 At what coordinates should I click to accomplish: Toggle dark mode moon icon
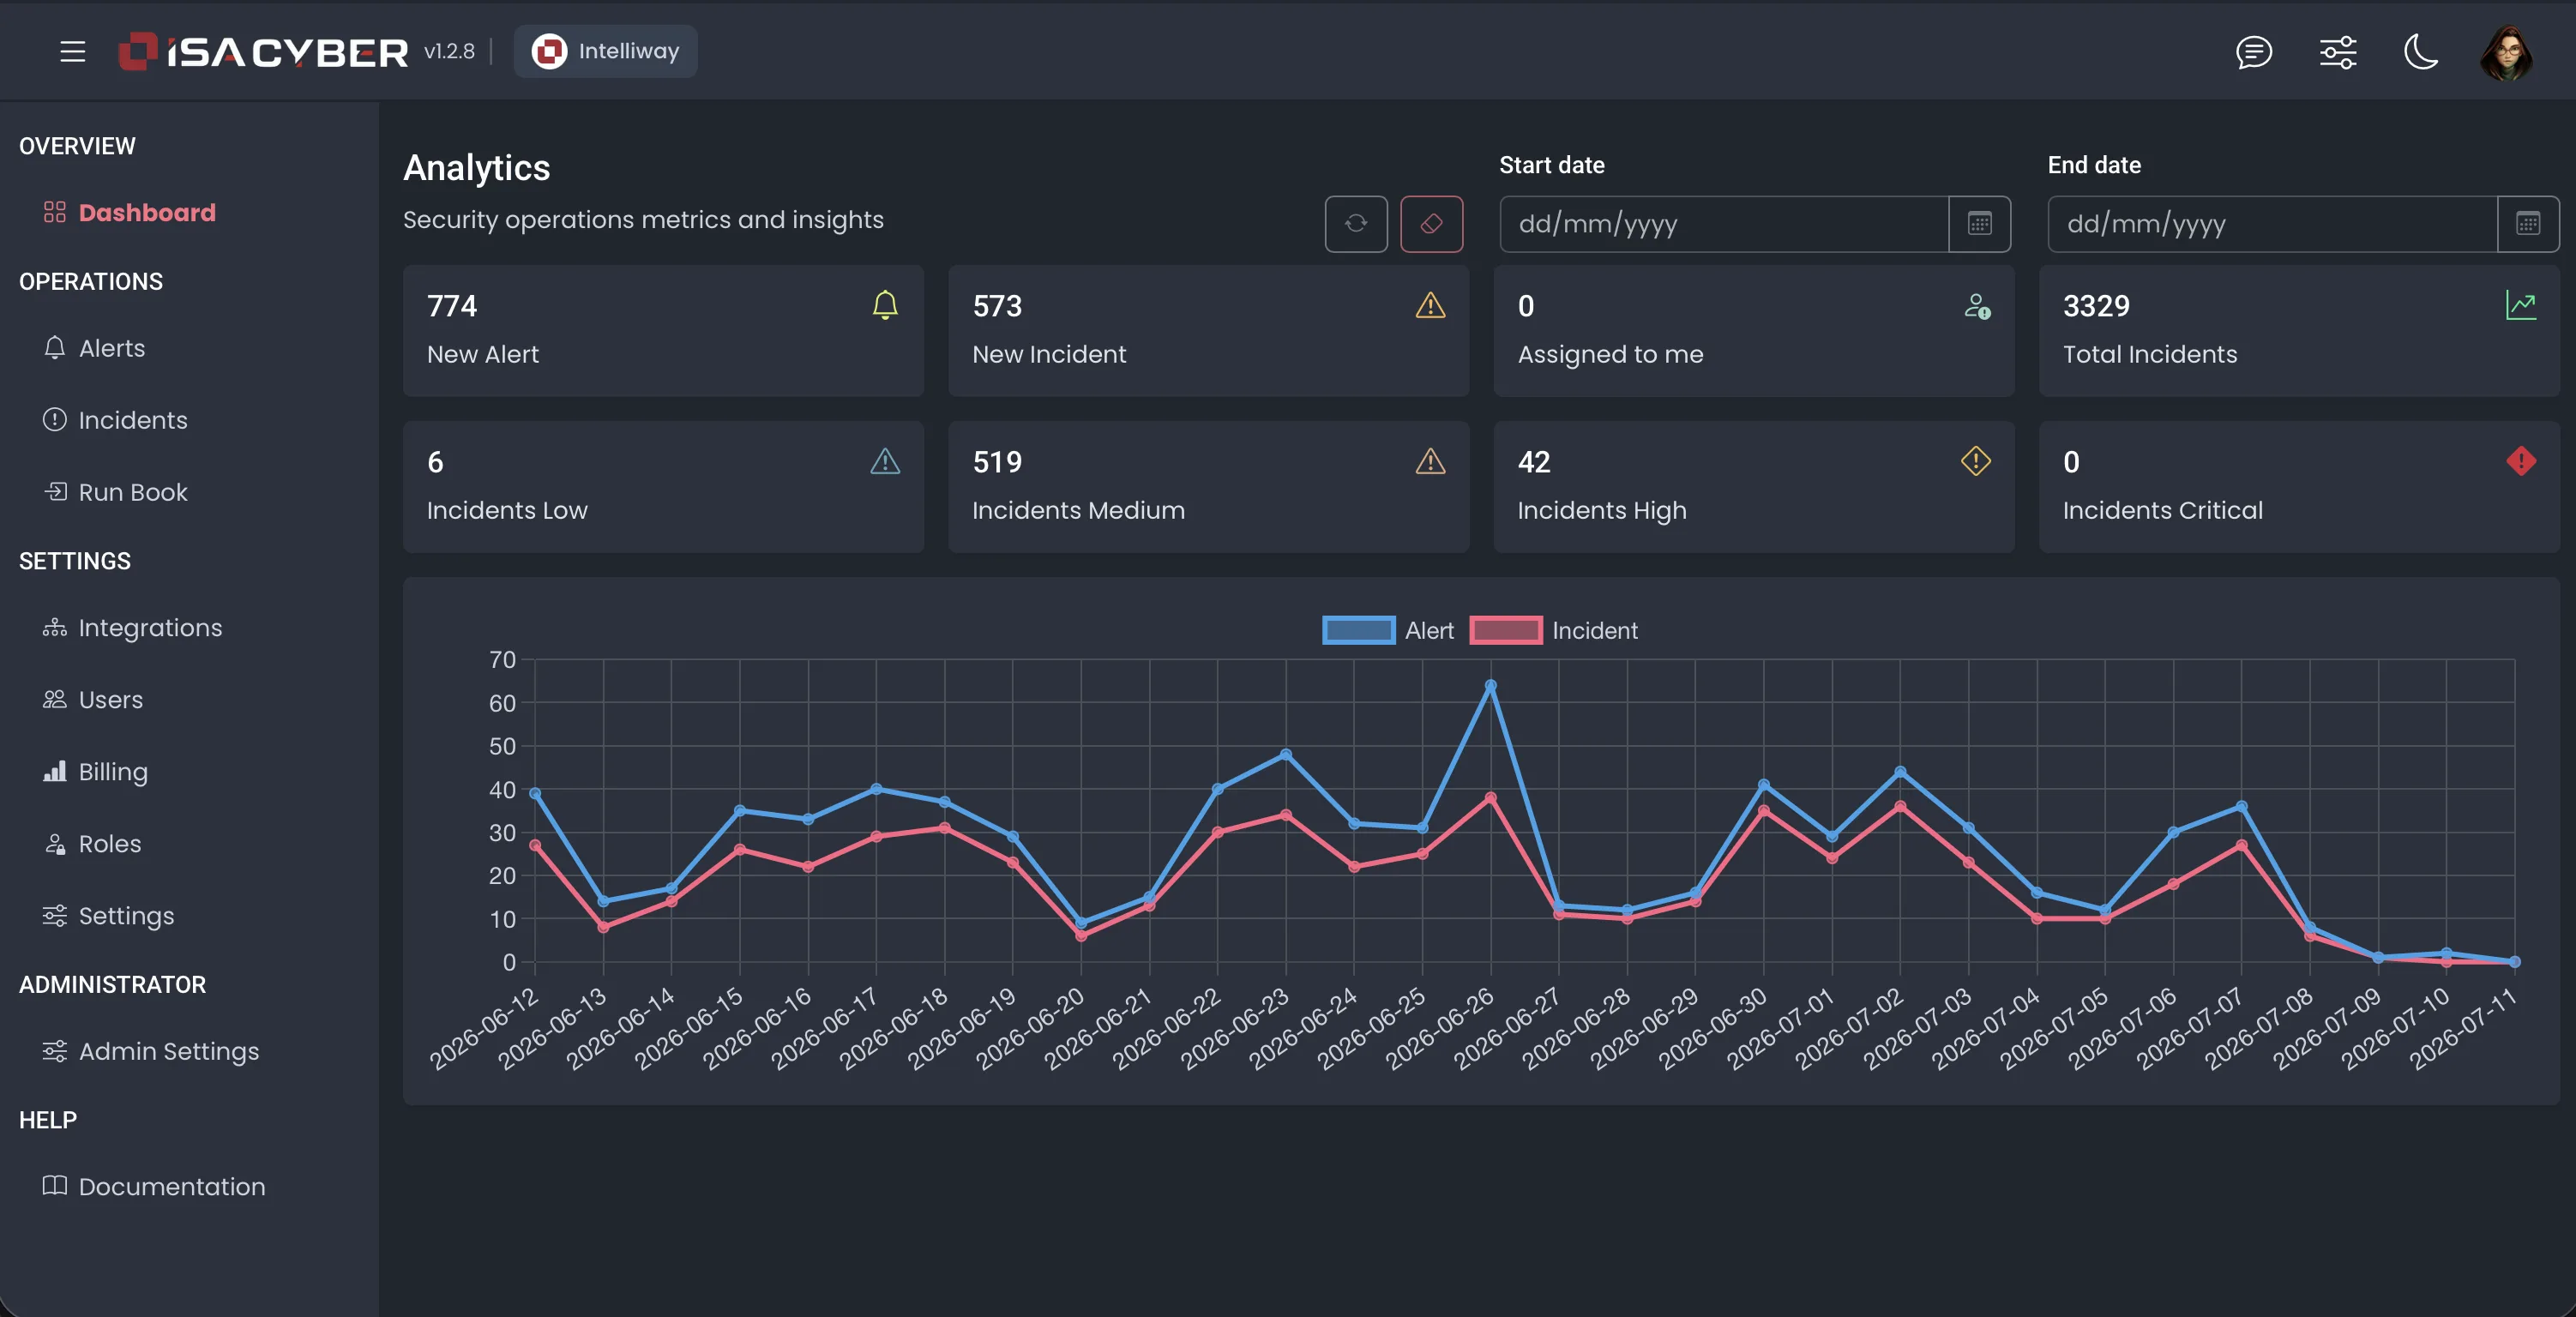coord(2421,51)
